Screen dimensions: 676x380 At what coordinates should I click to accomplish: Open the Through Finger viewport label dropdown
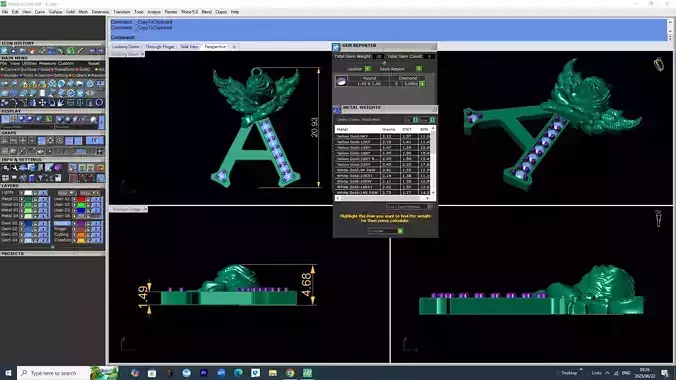click(145, 209)
